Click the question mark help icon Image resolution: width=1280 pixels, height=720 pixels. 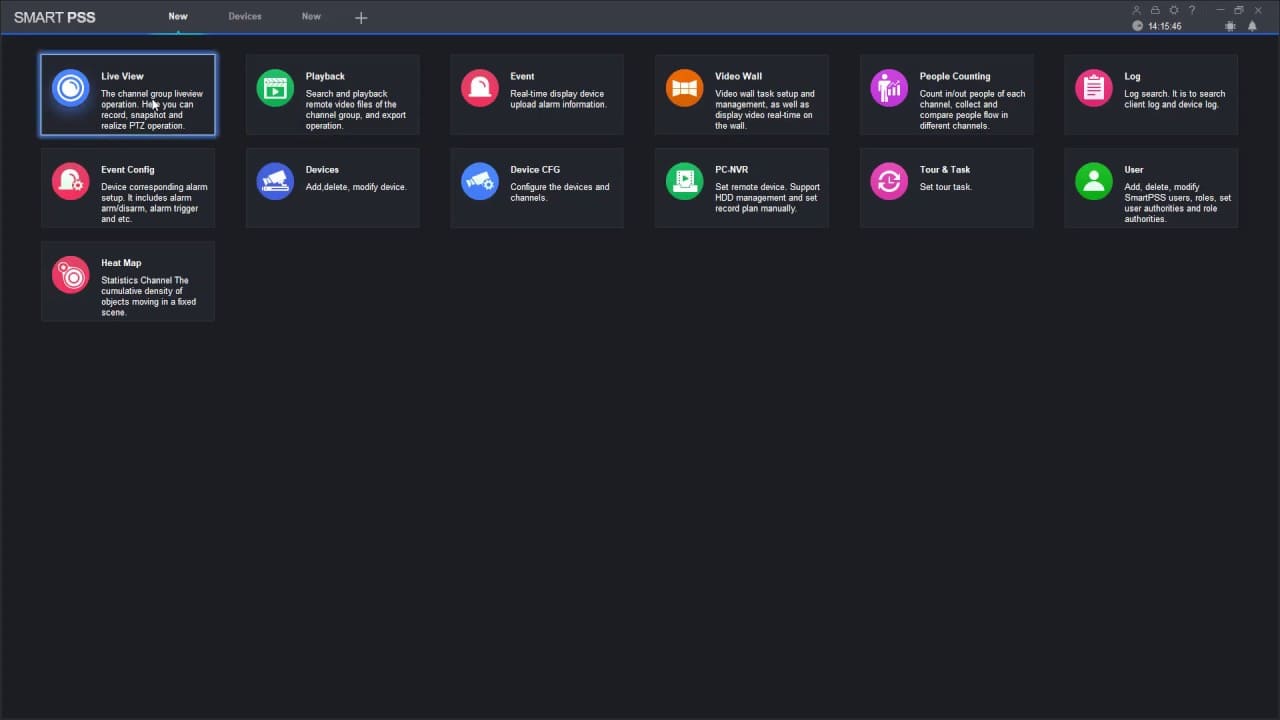1192,10
